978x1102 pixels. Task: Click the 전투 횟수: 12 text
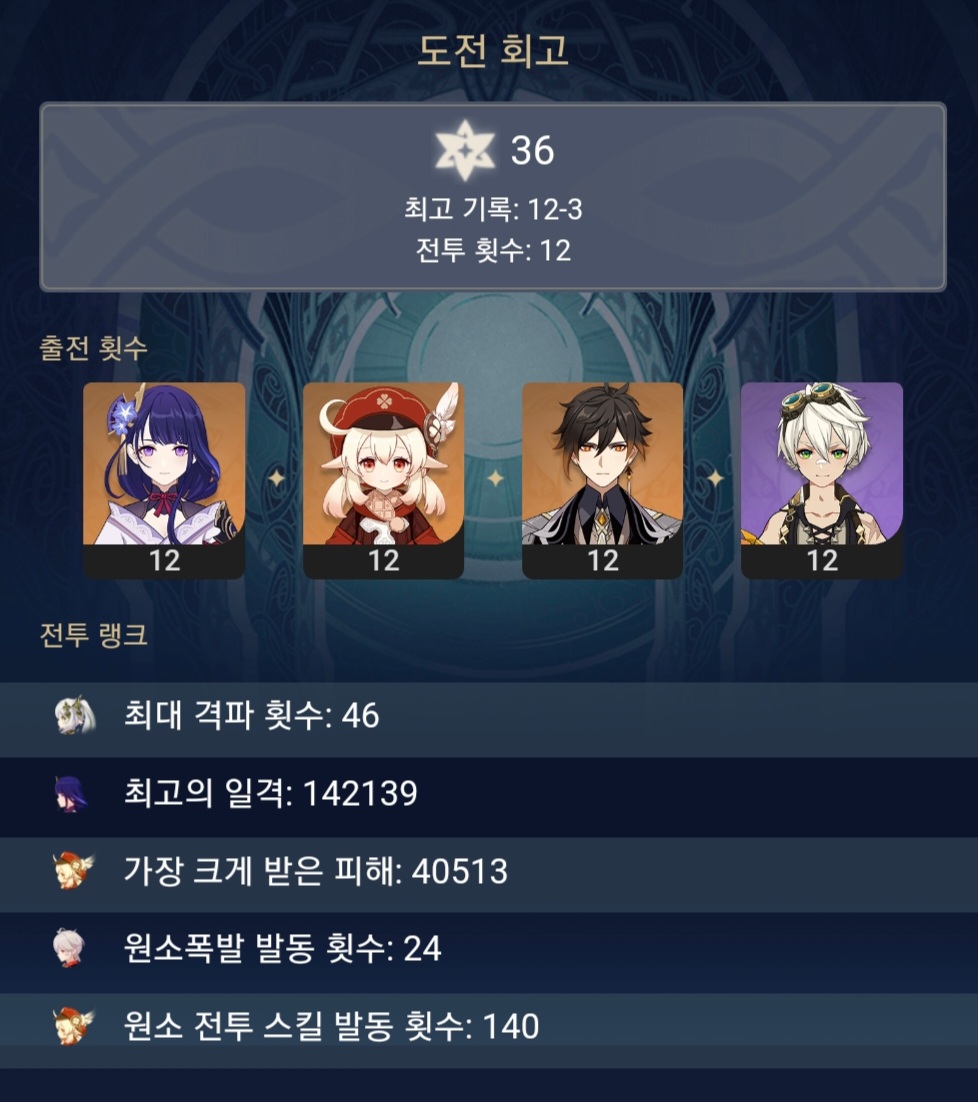pos(493,250)
